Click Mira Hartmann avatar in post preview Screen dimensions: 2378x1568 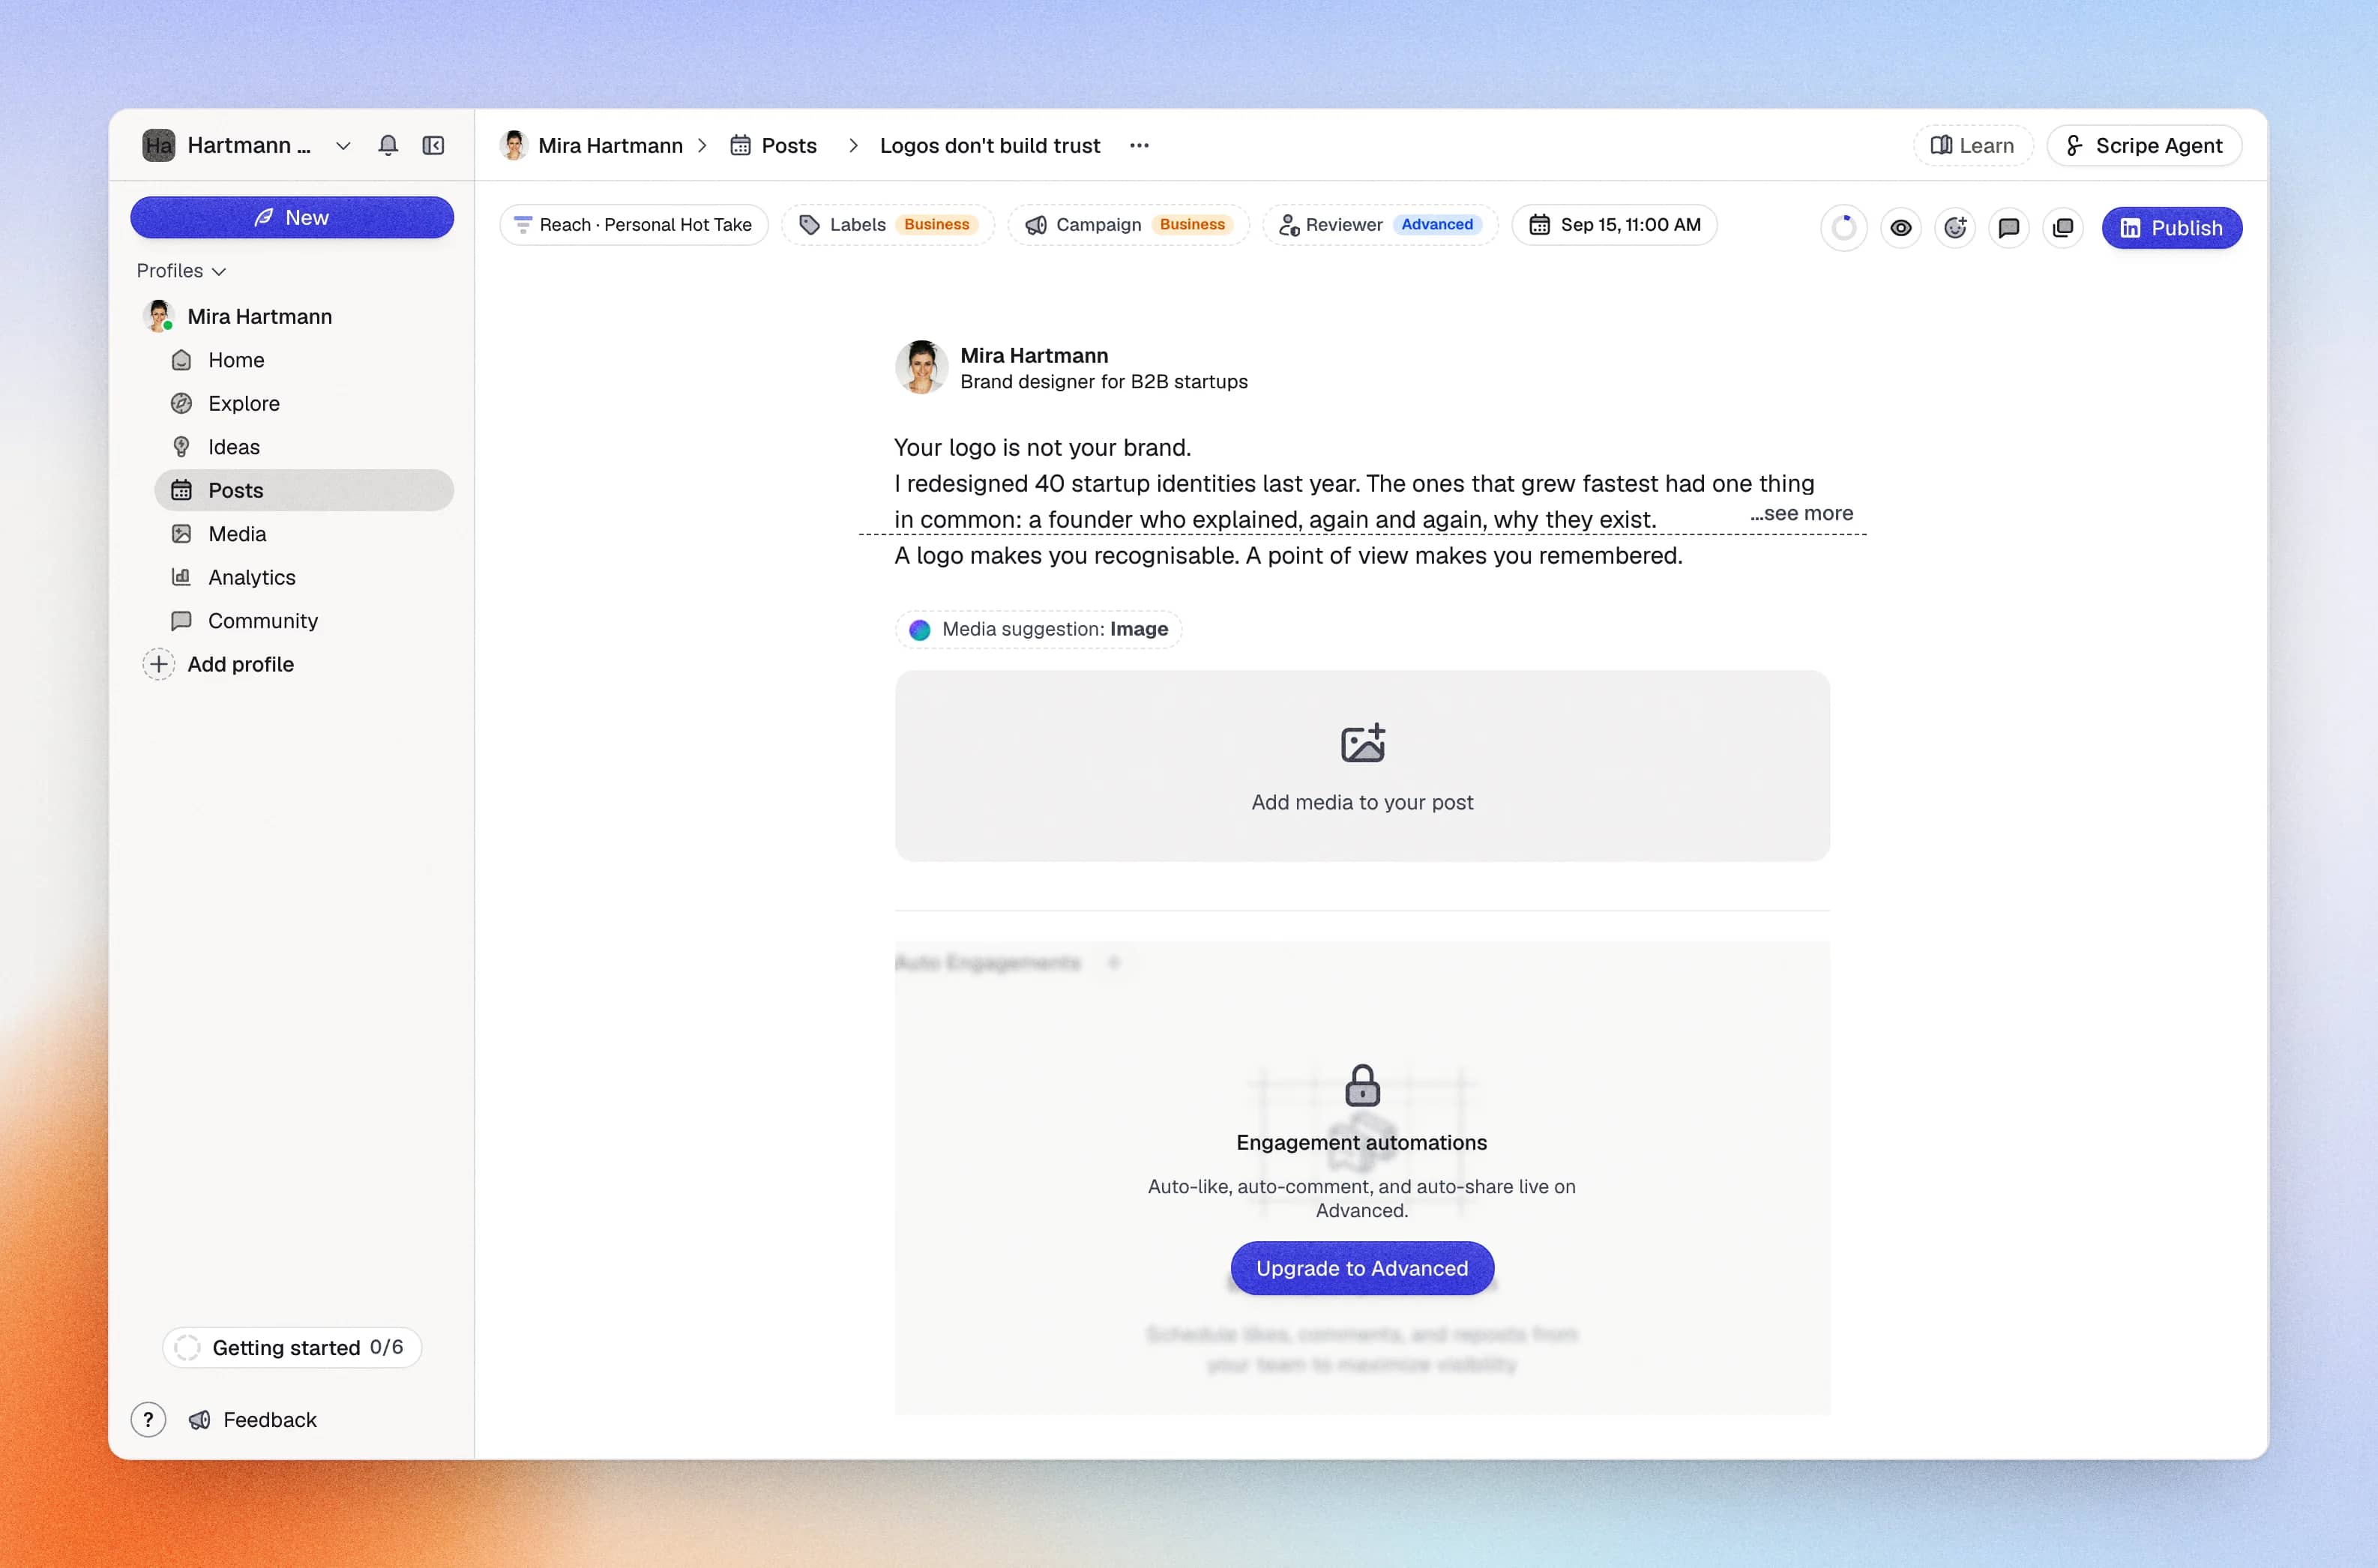click(x=921, y=367)
